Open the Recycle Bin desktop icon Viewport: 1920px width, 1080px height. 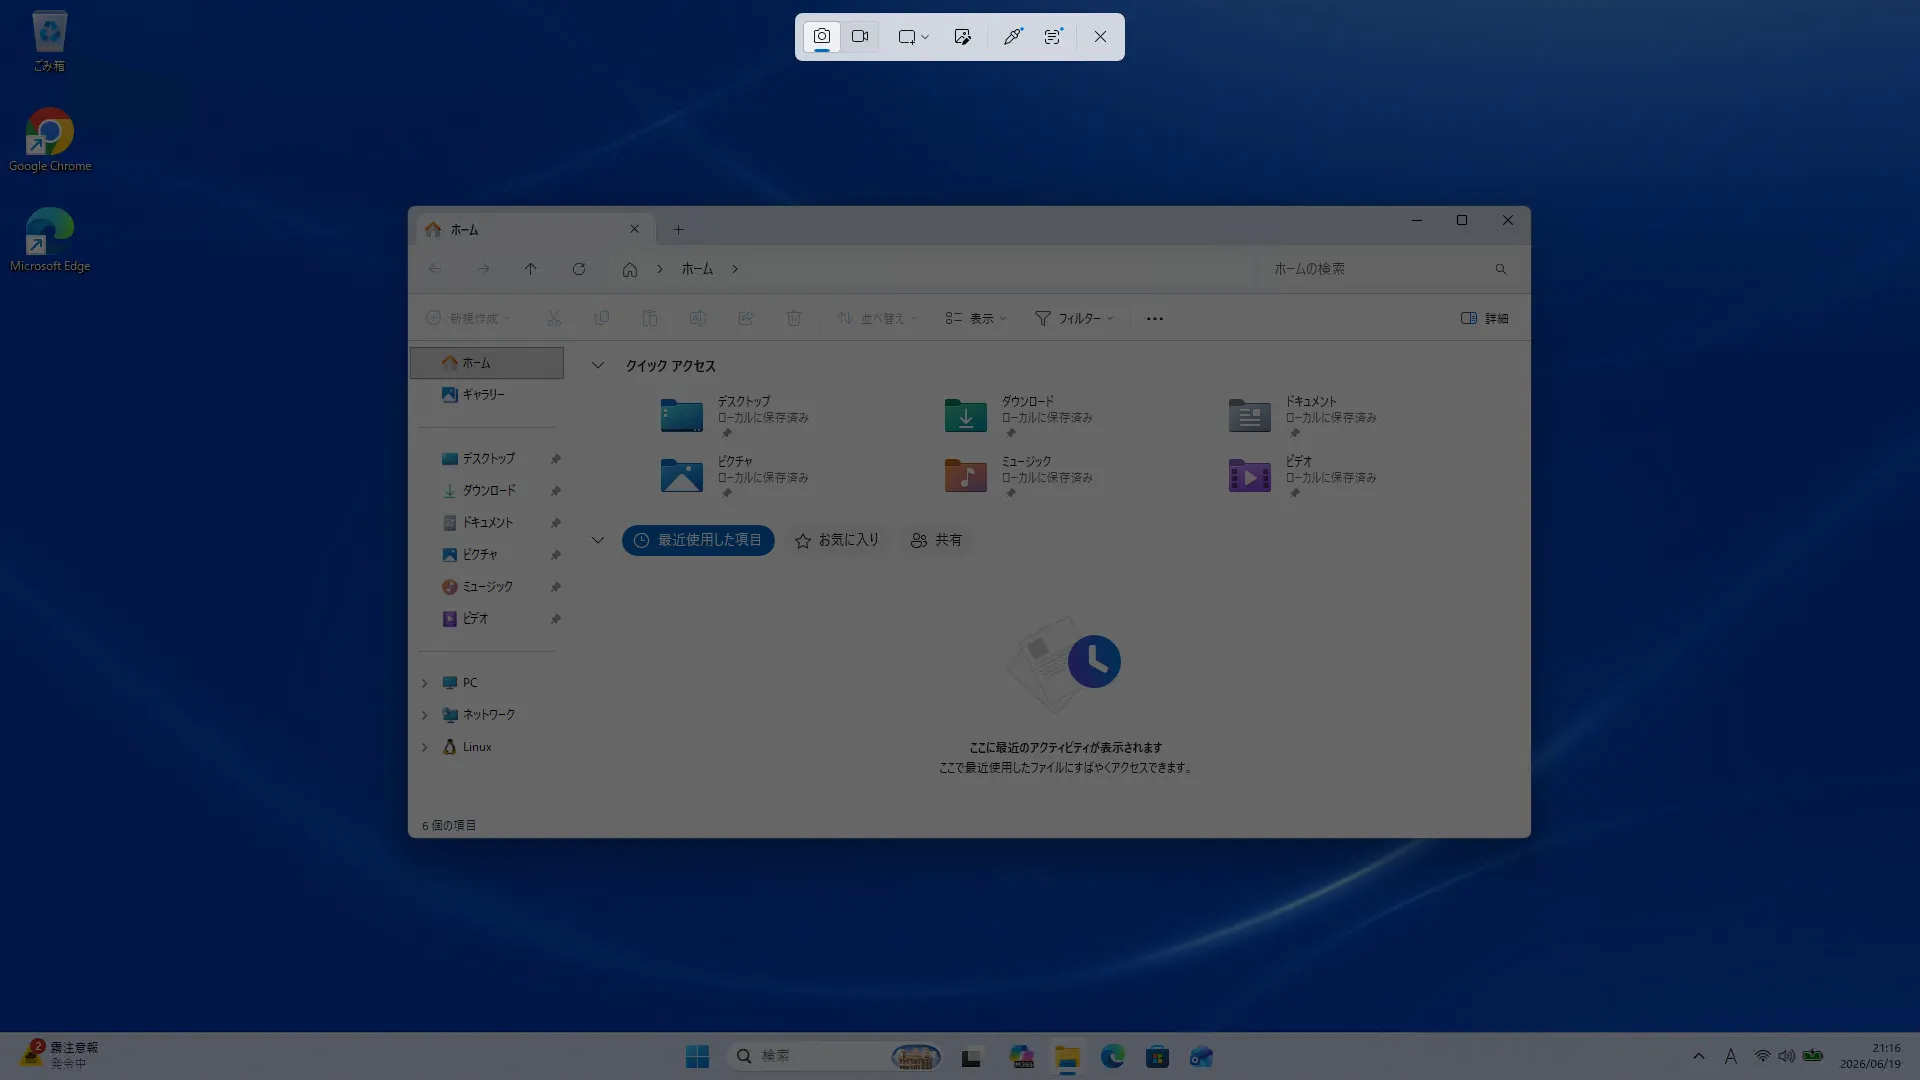(x=49, y=42)
